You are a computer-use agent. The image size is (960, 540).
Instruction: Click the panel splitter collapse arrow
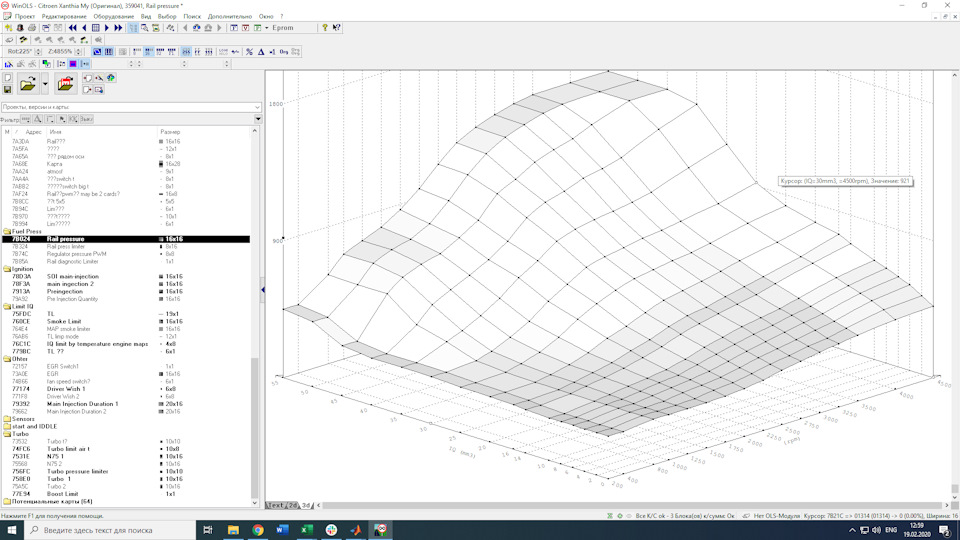pos(263,290)
